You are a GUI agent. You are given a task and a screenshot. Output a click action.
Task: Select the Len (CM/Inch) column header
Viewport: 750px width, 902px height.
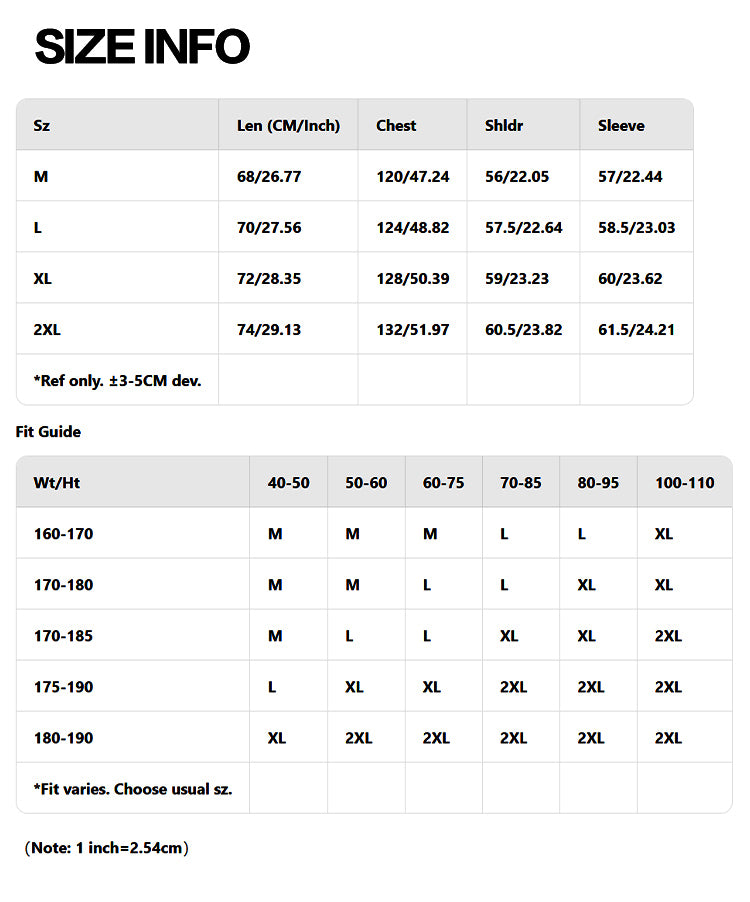[x=288, y=125]
